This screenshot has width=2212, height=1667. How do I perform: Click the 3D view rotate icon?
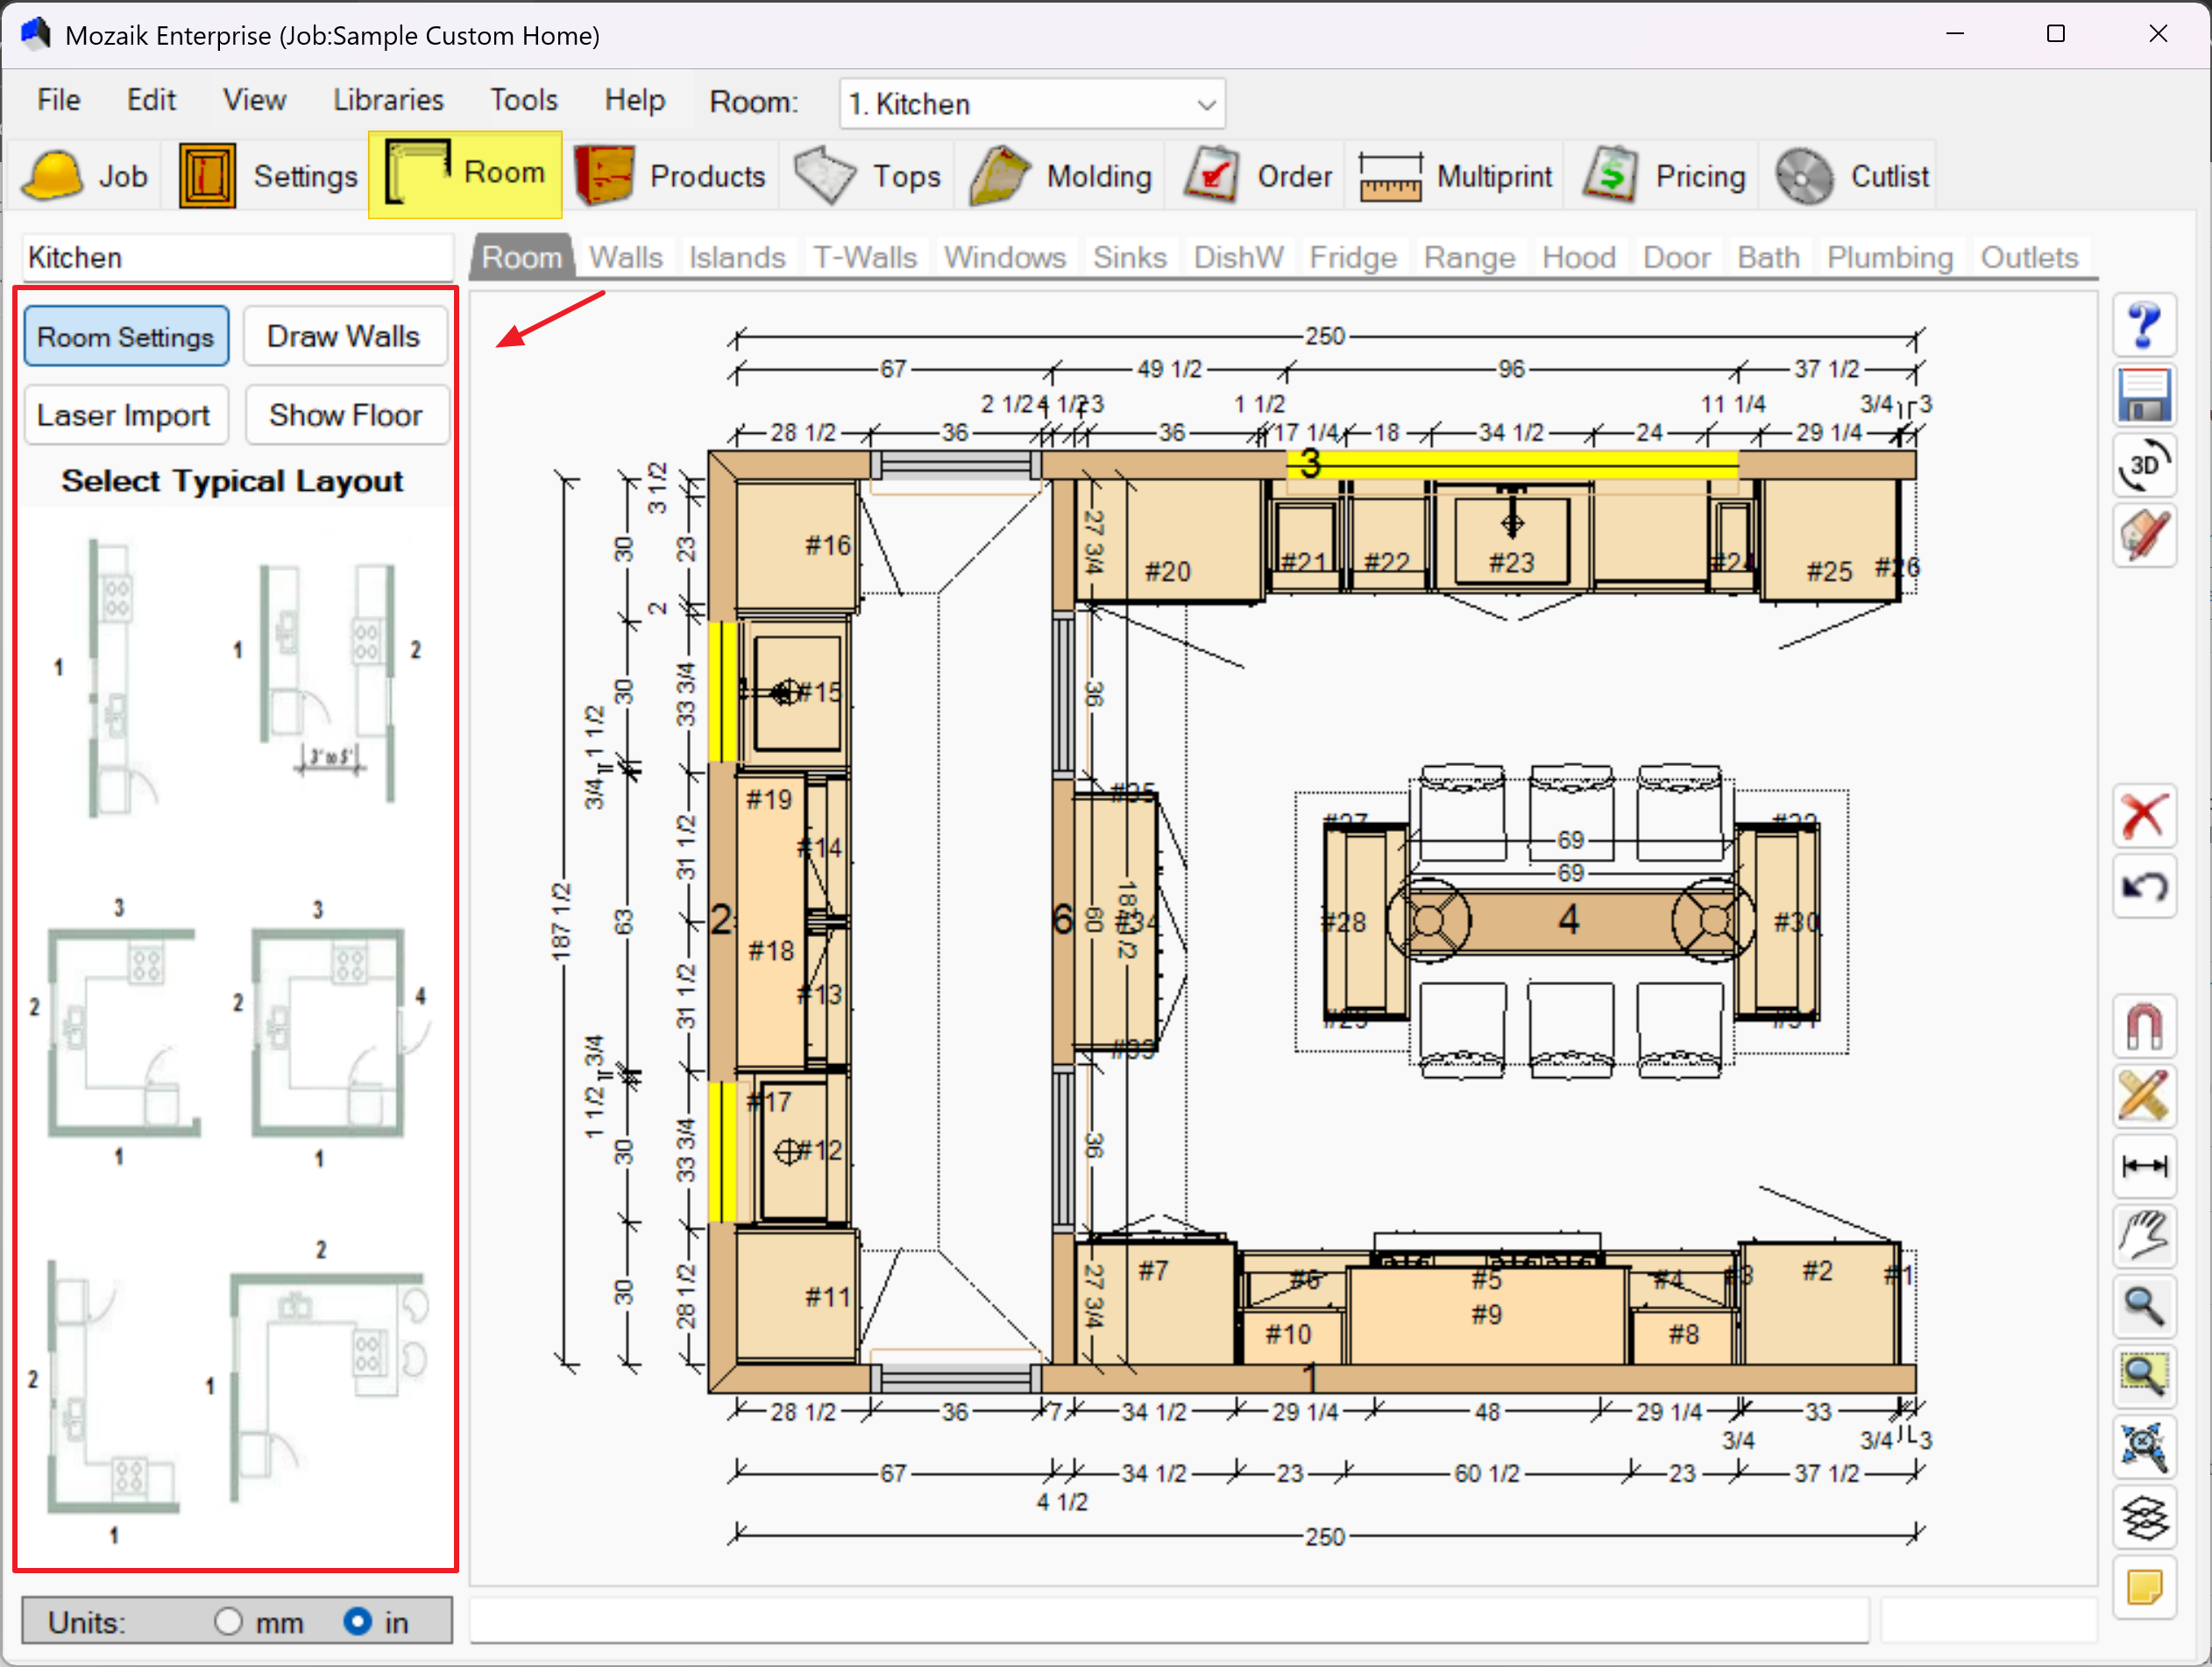click(2143, 466)
